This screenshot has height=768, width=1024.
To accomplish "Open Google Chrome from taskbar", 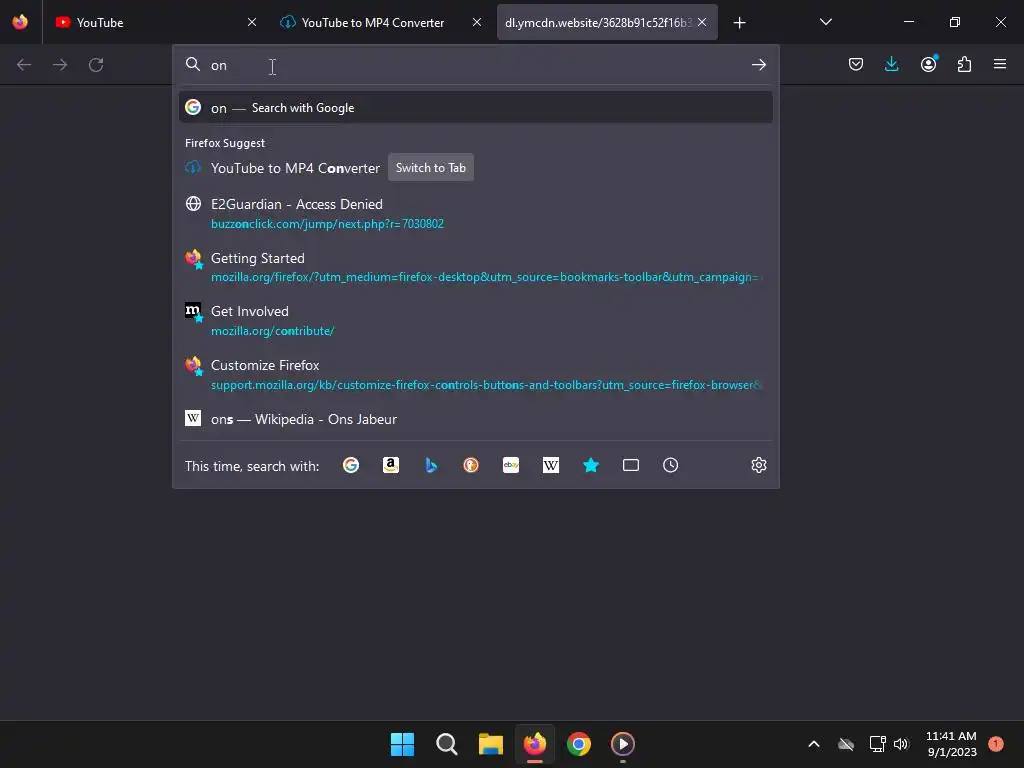I will click(x=579, y=744).
